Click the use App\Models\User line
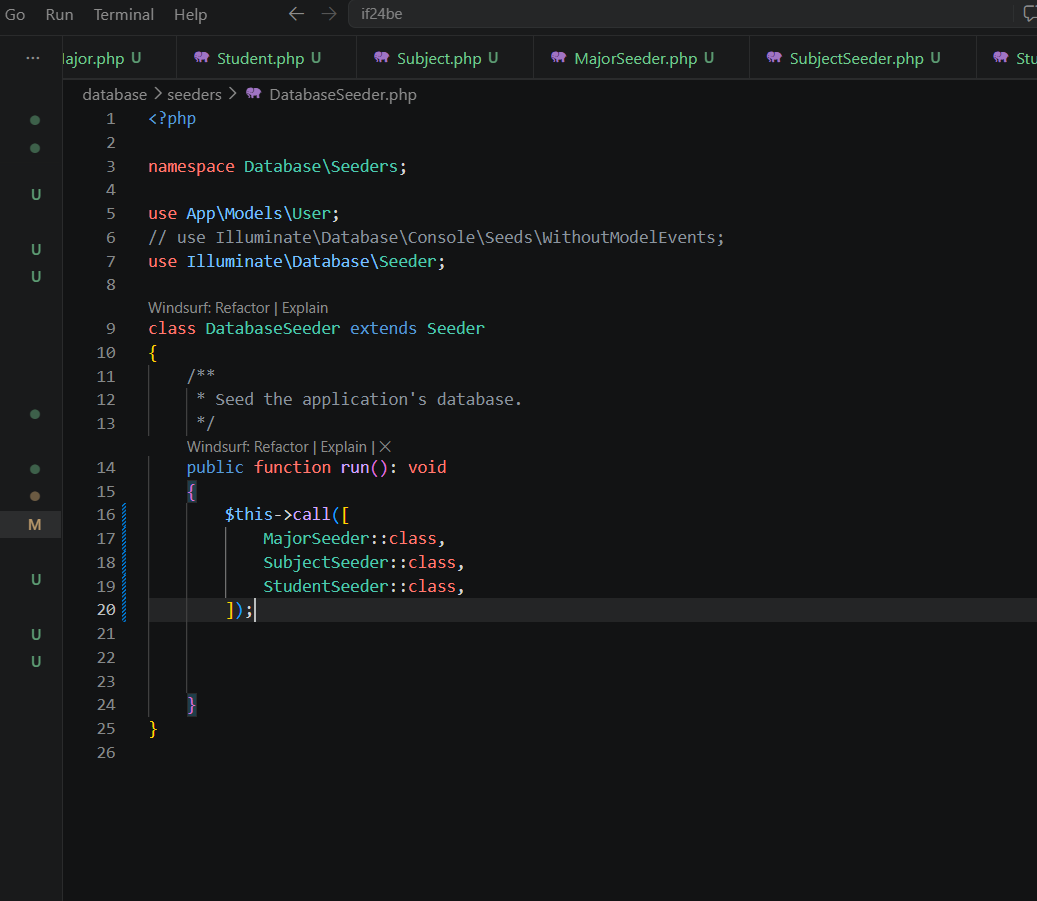 click(x=243, y=213)
